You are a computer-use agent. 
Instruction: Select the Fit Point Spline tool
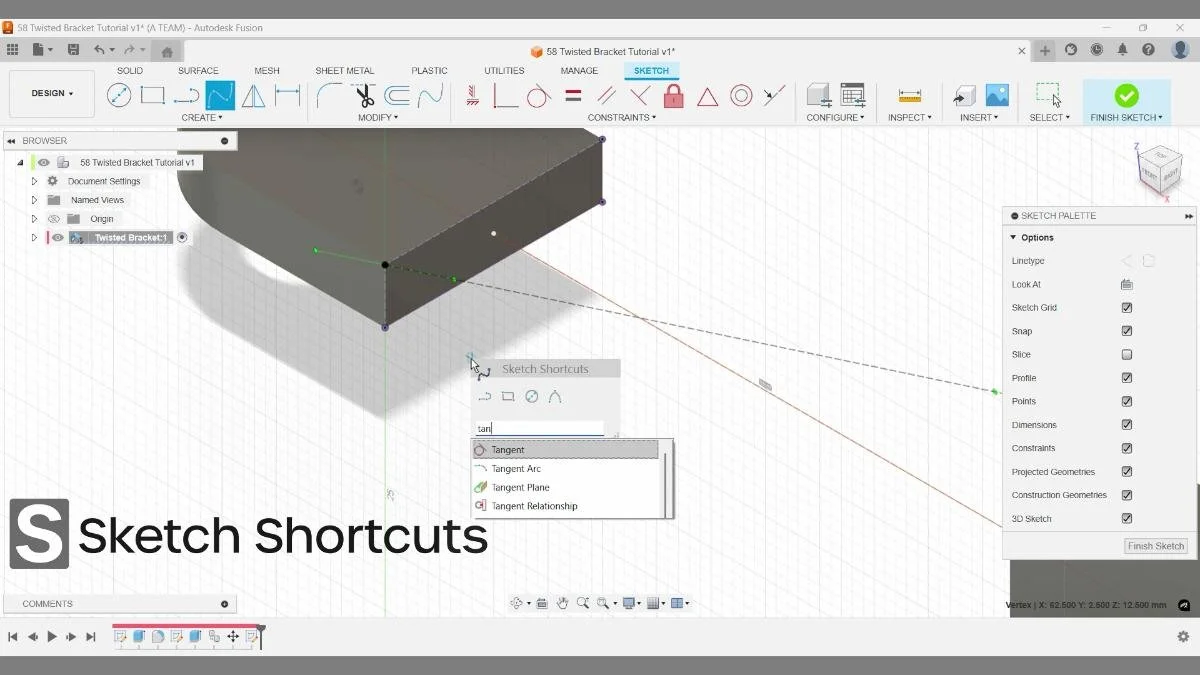click(219, 95)
